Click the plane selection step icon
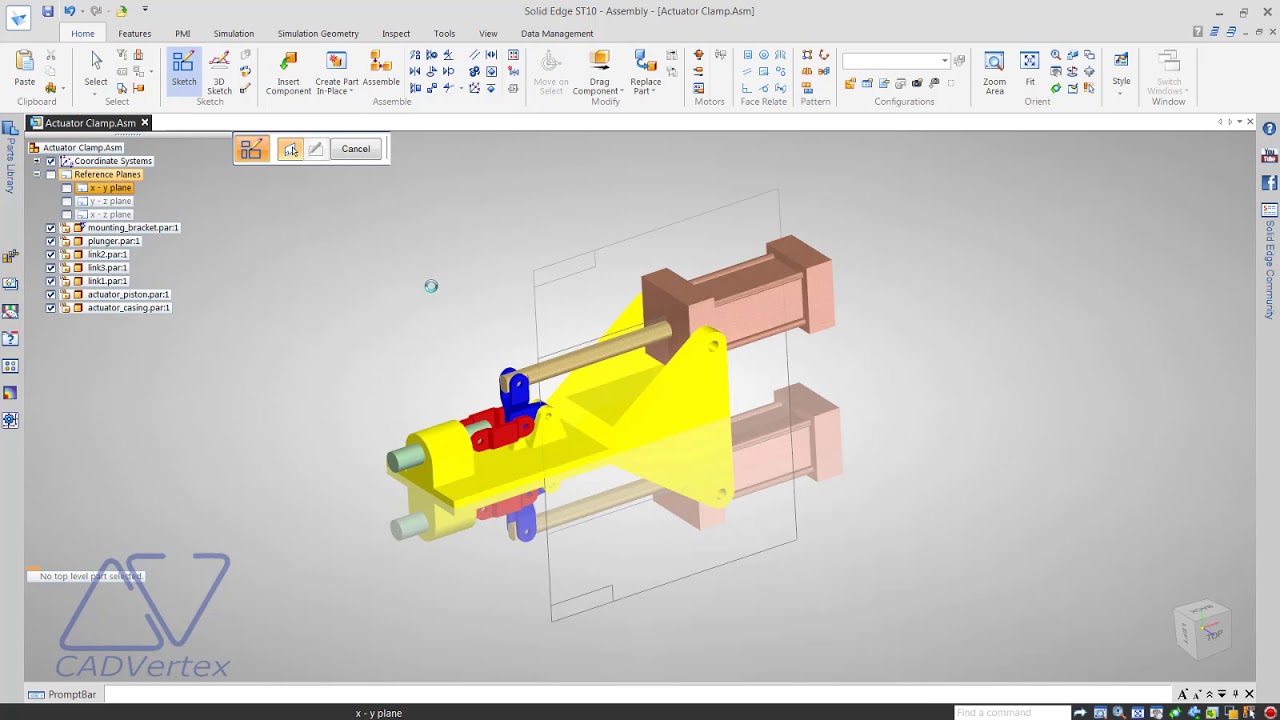1280x720 pixels. pyautogui.click(x=290, y=149)
